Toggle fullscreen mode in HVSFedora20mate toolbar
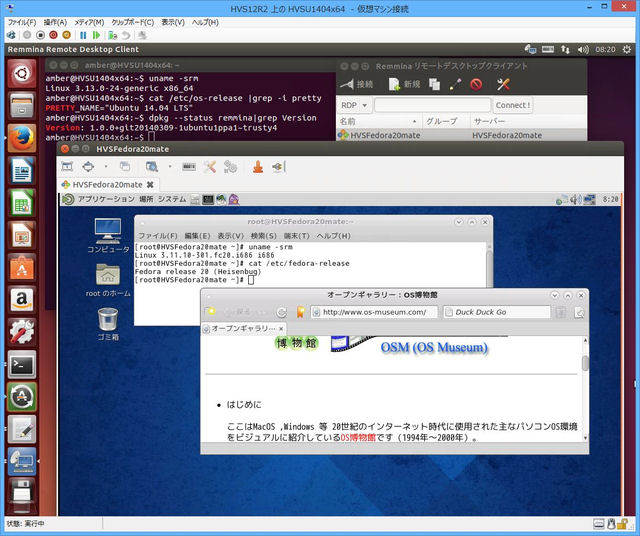640x536 pixels. pos(67,166)
